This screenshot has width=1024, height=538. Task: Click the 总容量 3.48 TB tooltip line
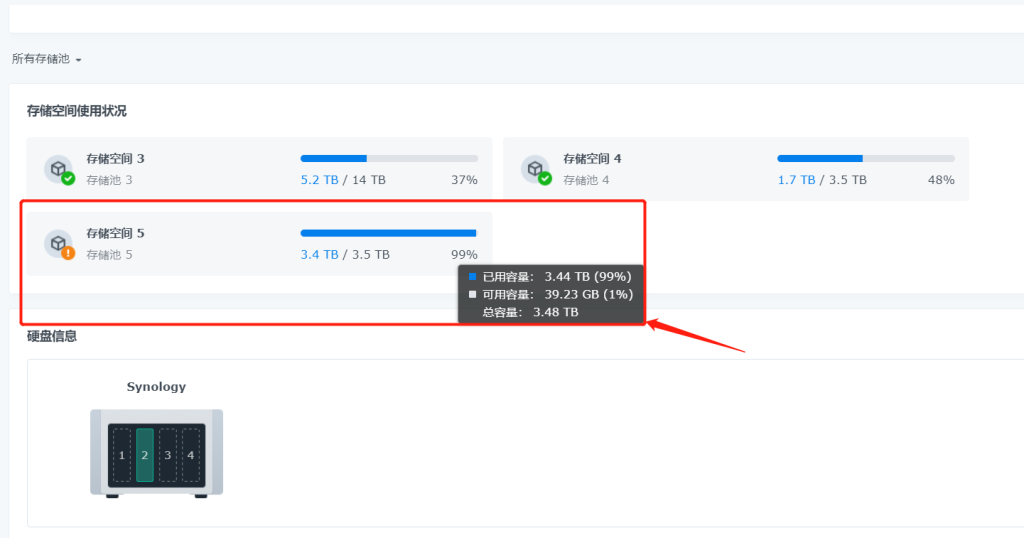coord(530,312)
